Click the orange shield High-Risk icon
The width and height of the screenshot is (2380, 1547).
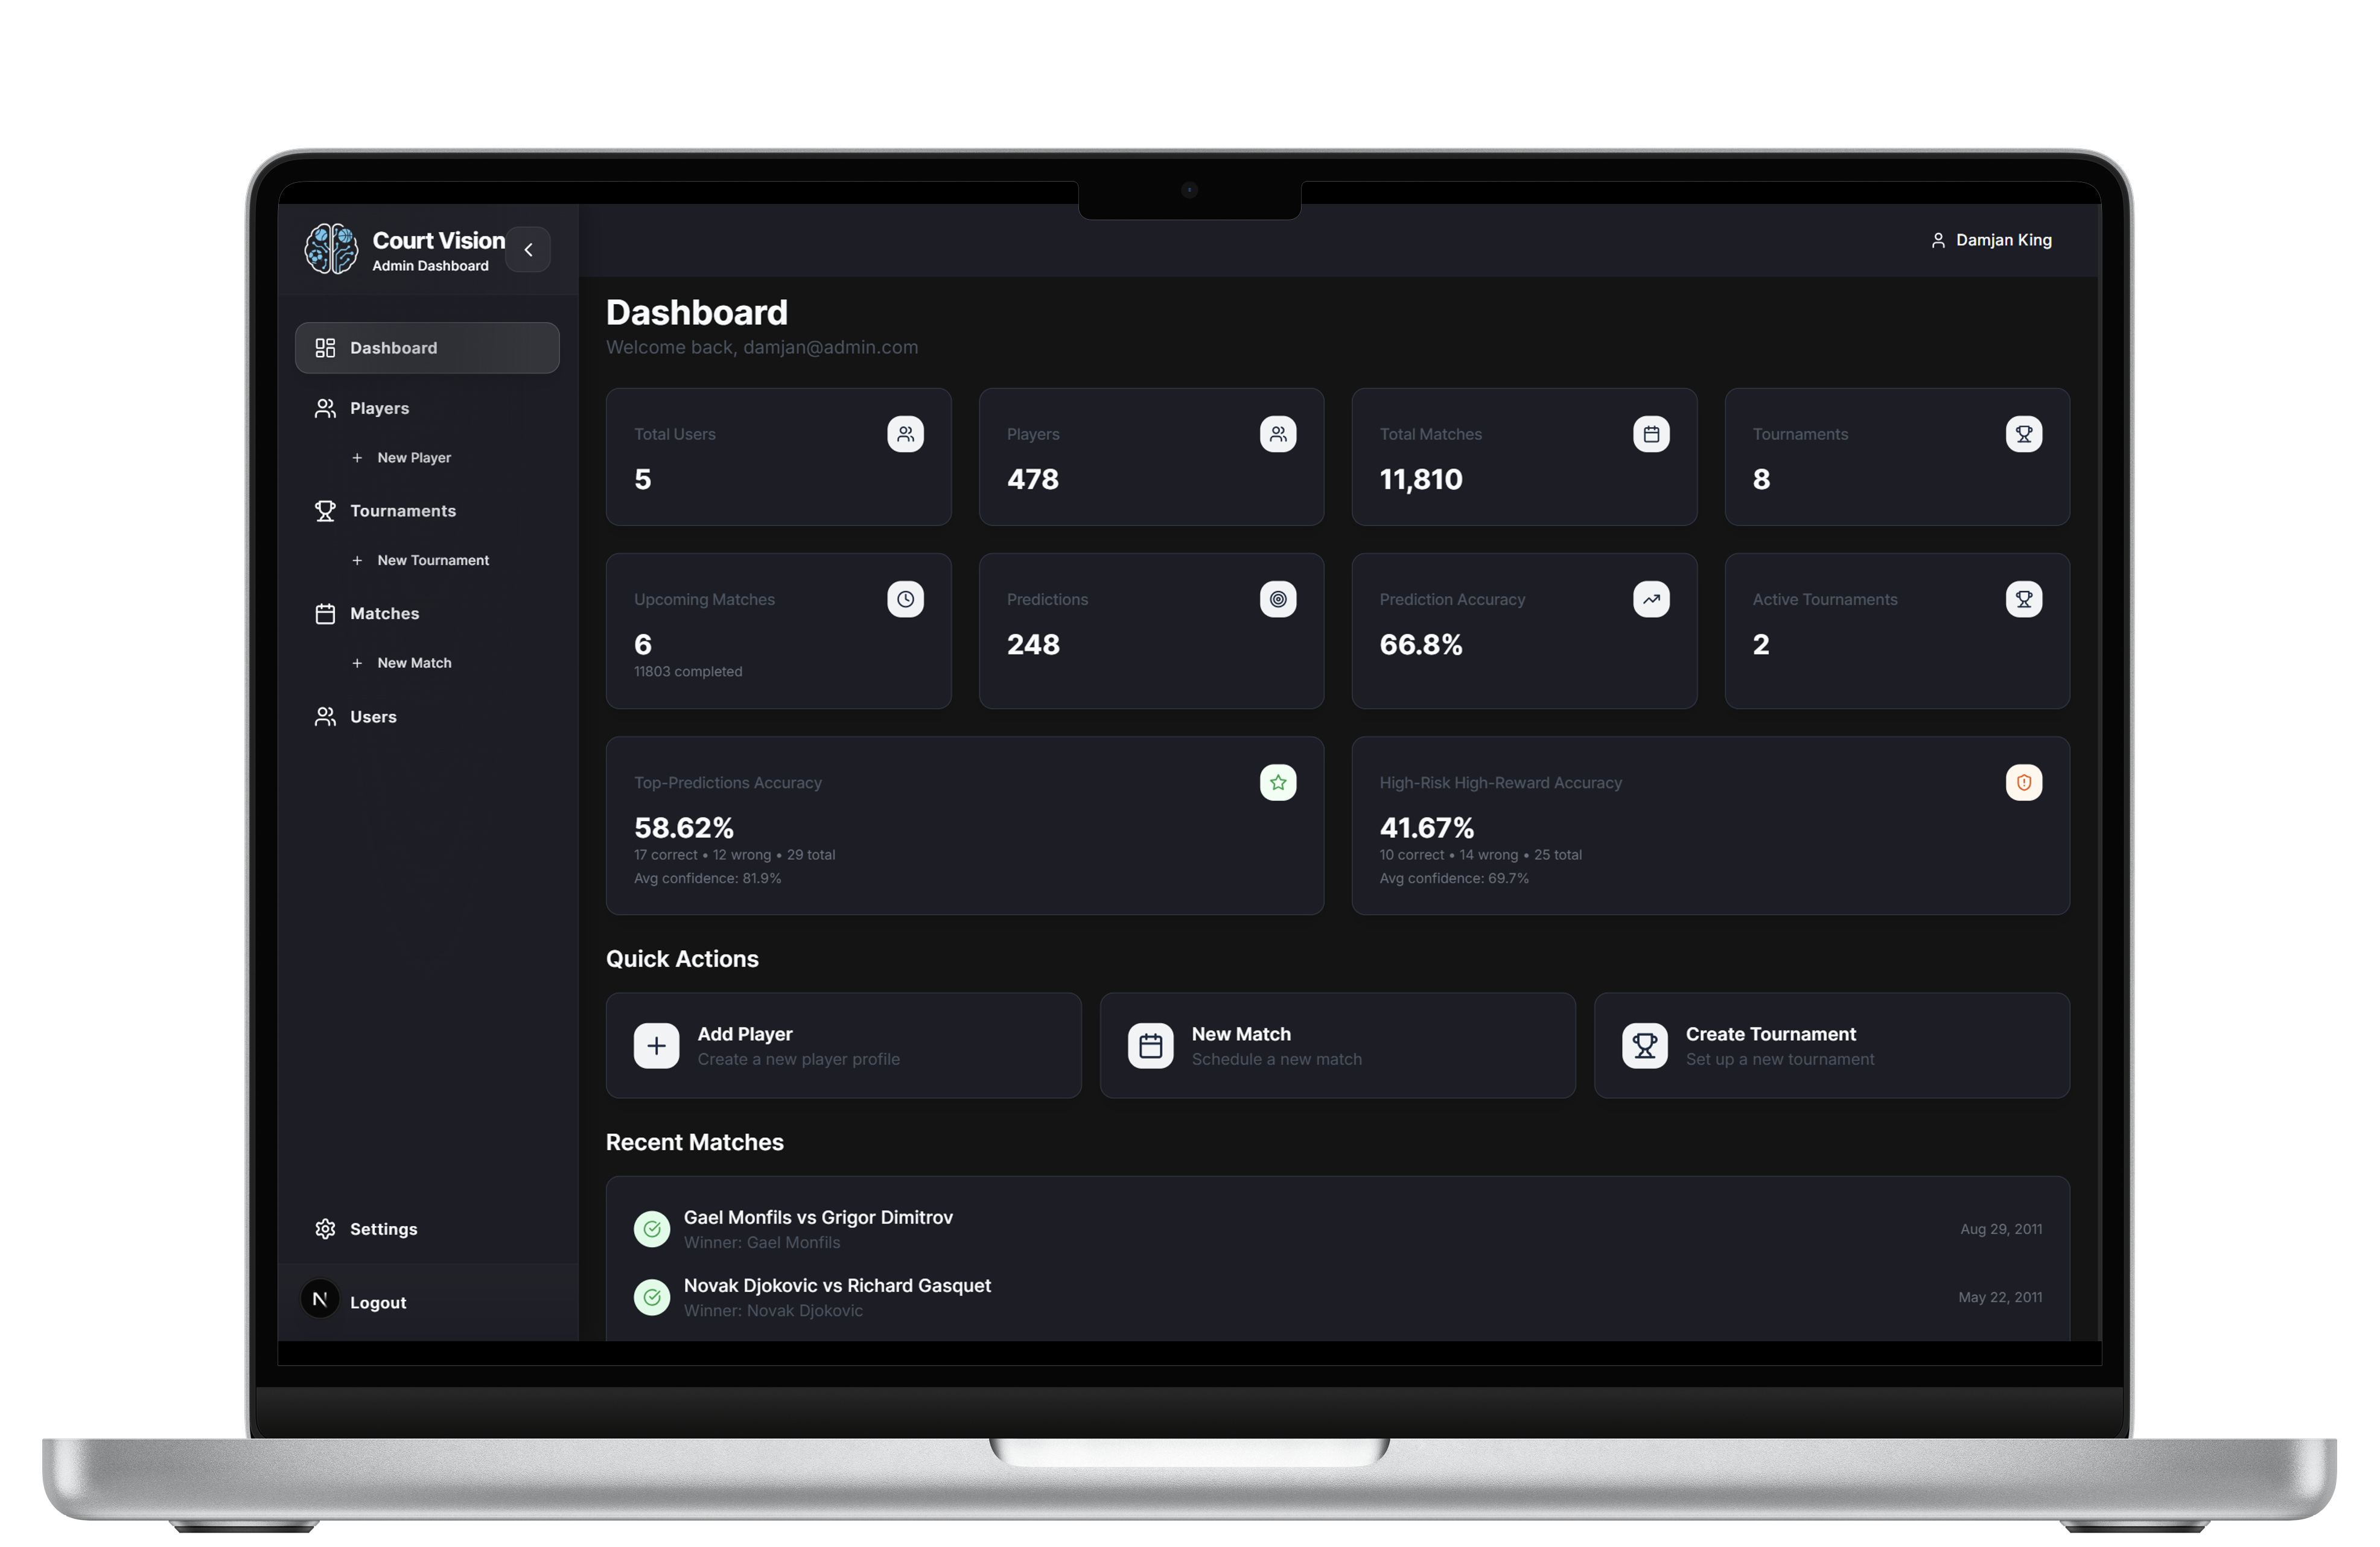(x=2023, y=783)
